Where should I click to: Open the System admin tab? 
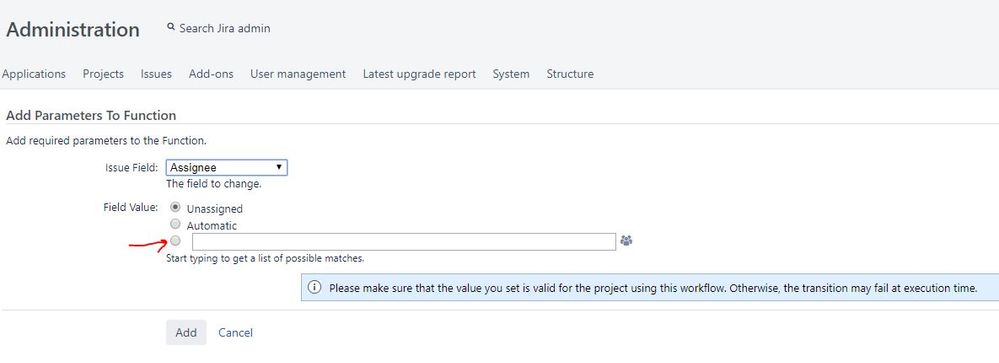coord(511,74)
